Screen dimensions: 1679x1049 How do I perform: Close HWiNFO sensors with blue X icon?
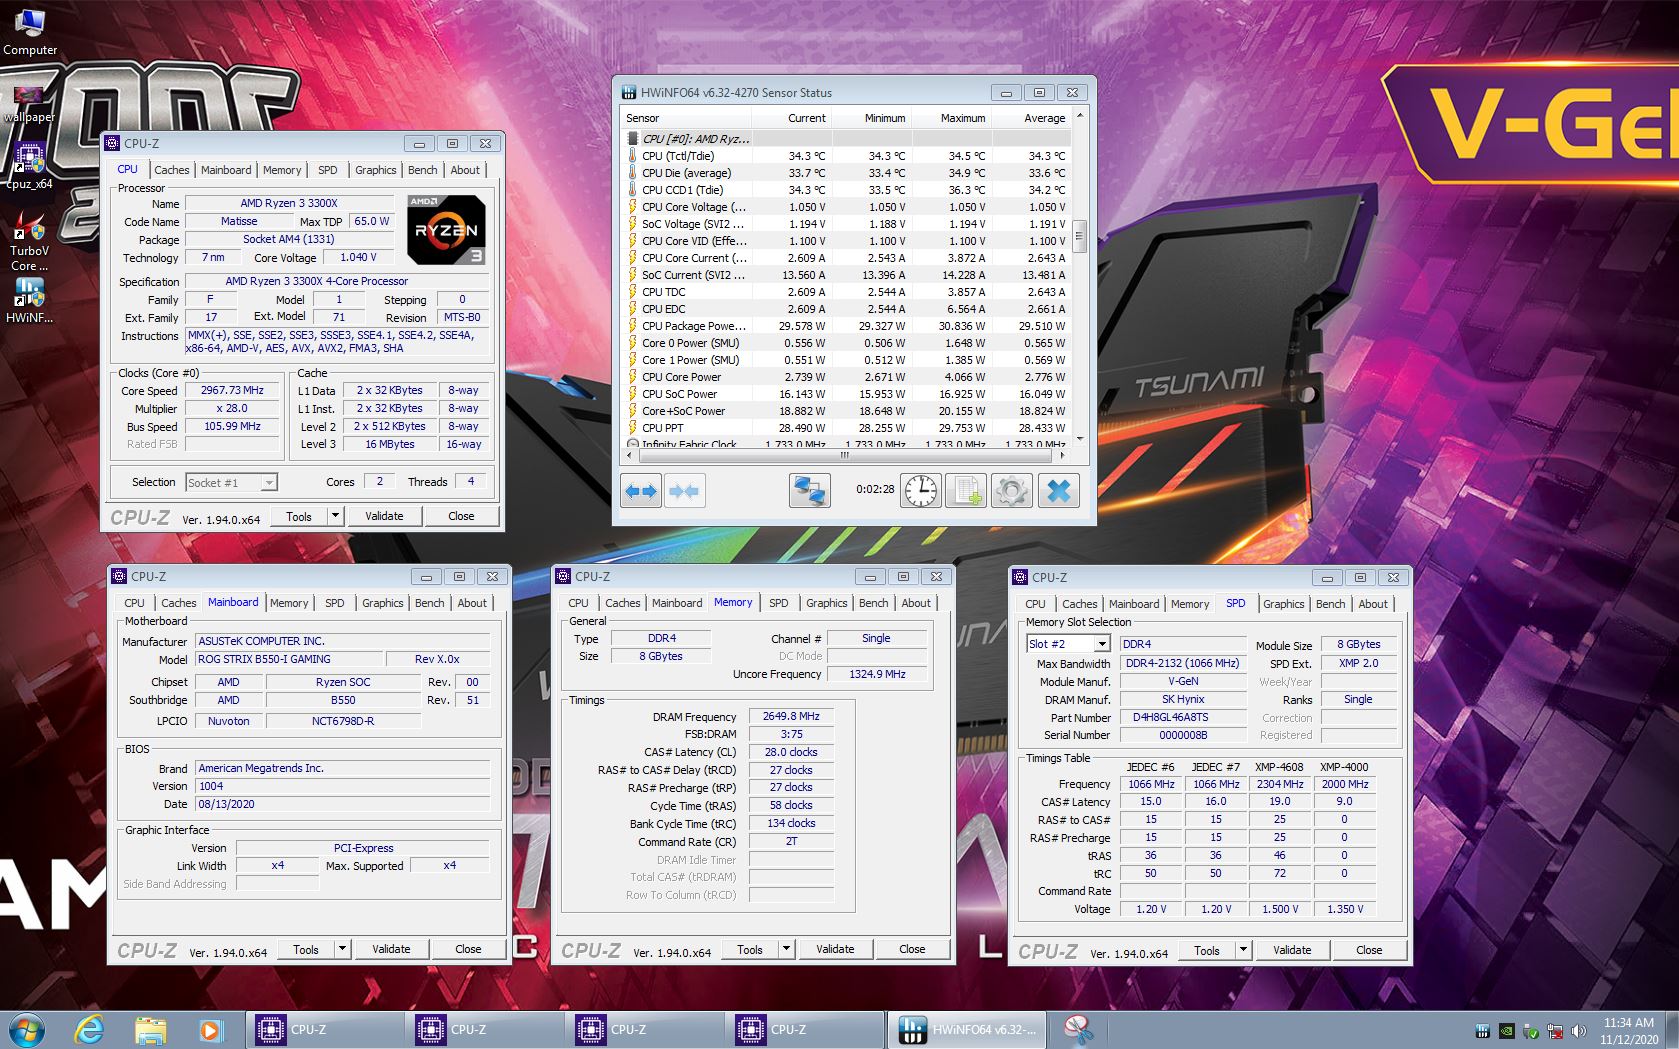click(x=1058, y=490)
